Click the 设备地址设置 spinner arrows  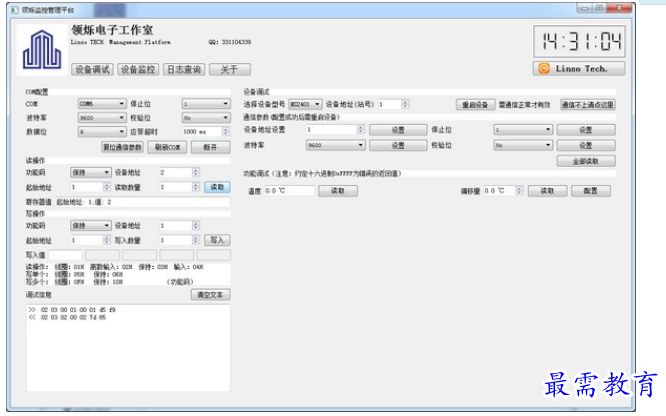click(361, 130)
